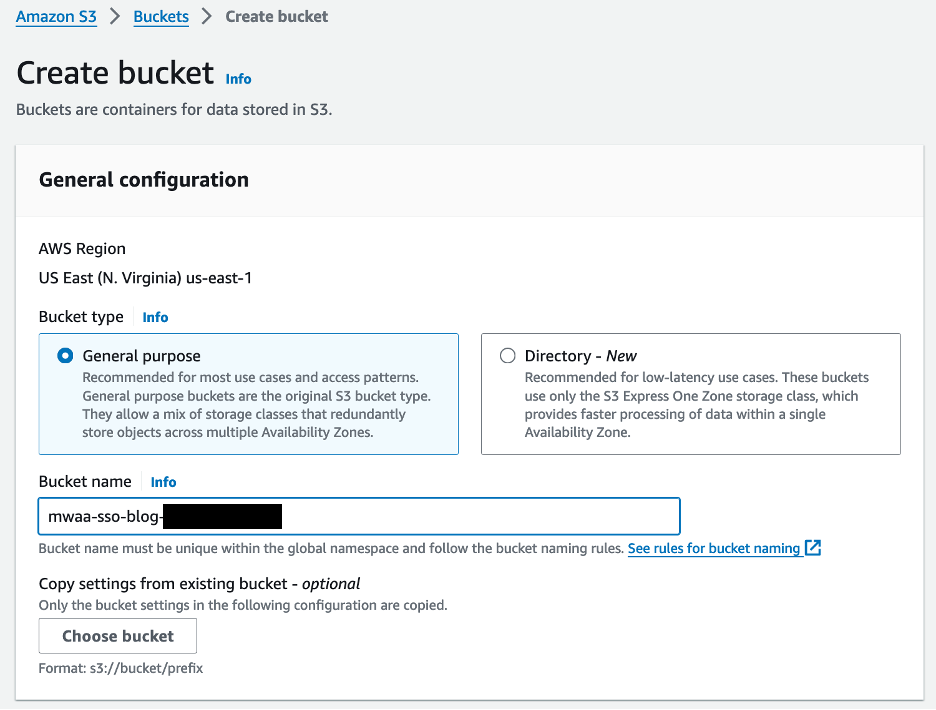Click the General configuration section header
936x710 pixels.
tap(144, 180)
